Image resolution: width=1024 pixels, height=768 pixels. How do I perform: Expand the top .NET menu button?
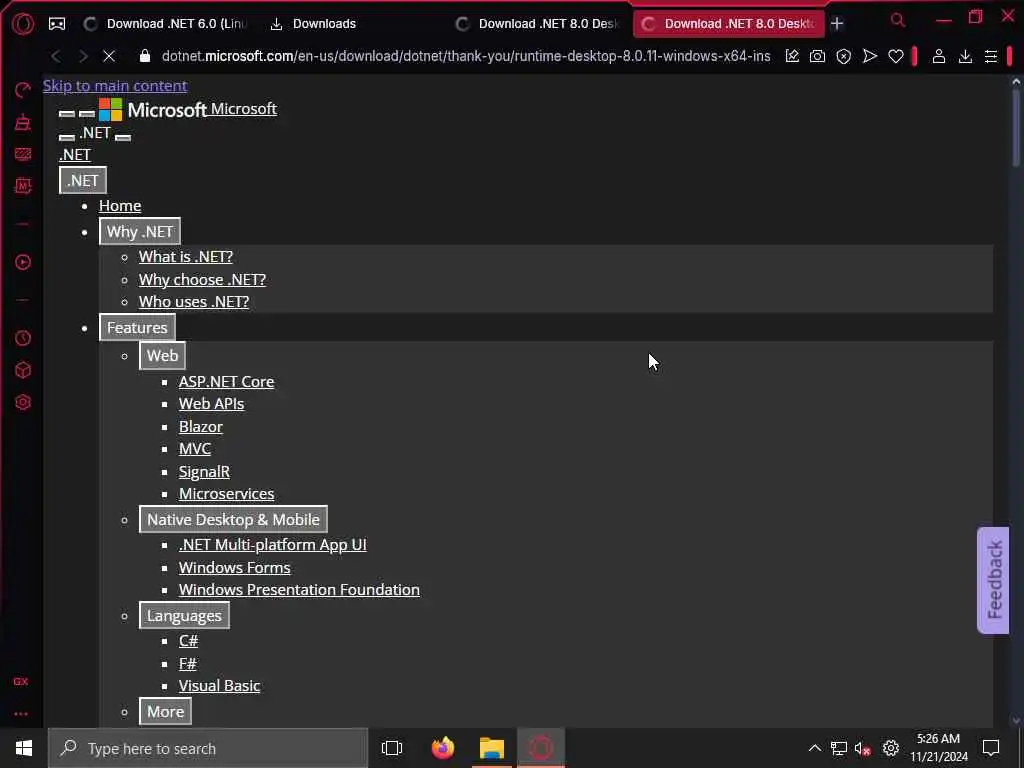tap(83, 181)
